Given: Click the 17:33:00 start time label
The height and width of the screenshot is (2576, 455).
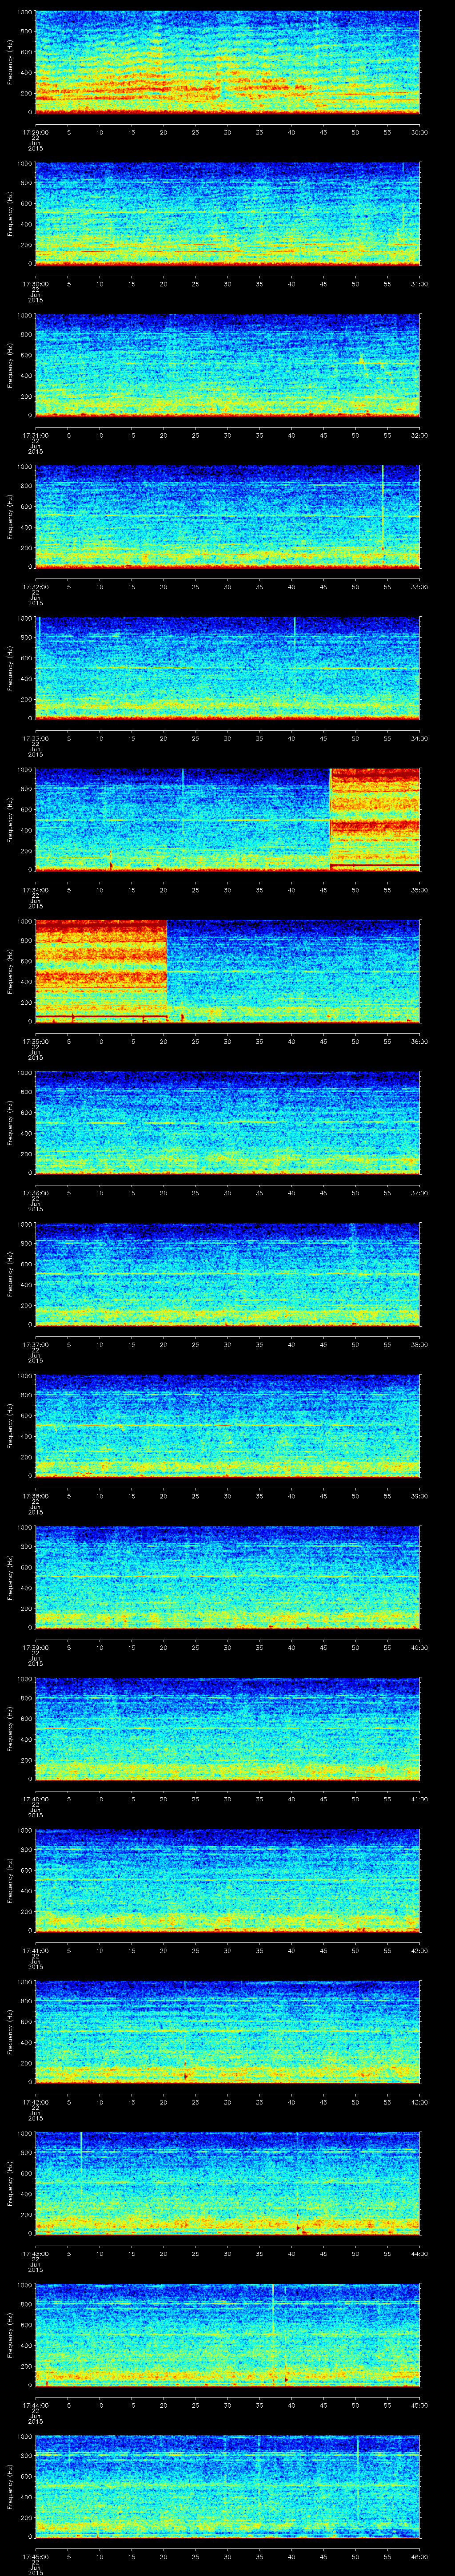Looking at the screenshot, I should (35, 738).
